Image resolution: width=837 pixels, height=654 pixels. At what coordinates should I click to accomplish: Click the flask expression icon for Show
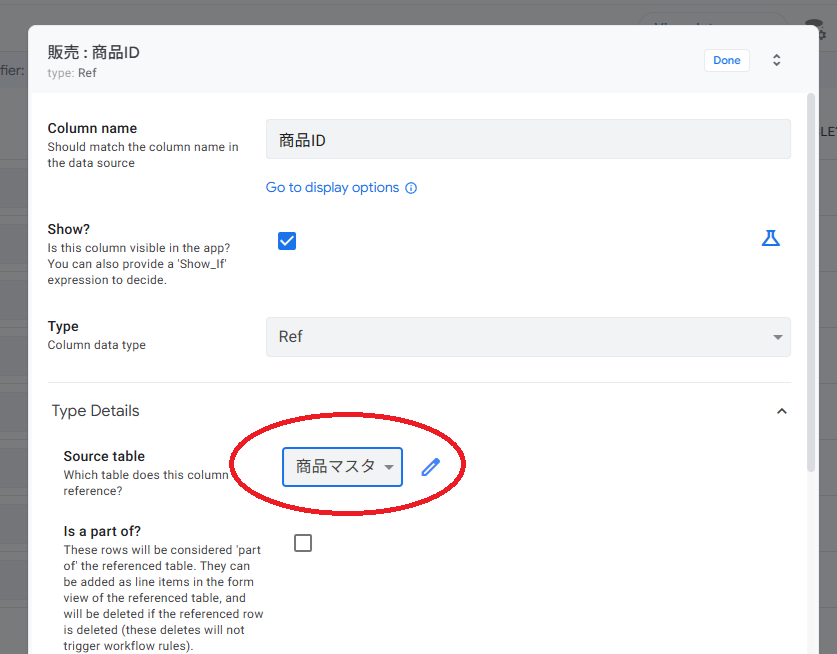pos(770,239)
